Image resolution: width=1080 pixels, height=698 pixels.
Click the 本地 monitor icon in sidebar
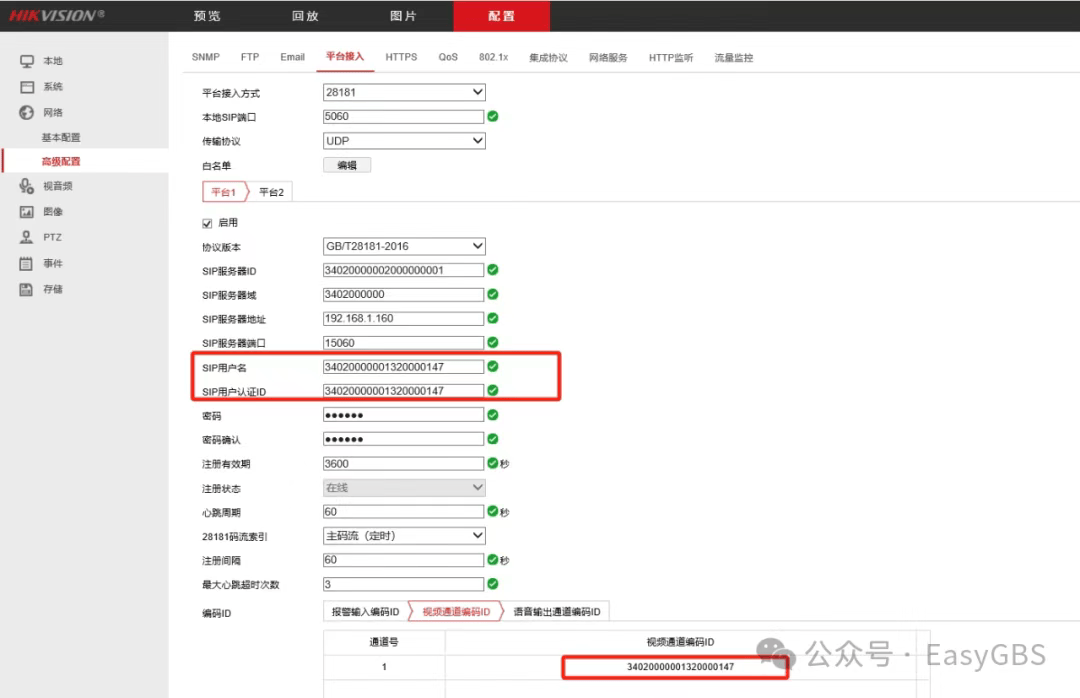tap(27, 62)
